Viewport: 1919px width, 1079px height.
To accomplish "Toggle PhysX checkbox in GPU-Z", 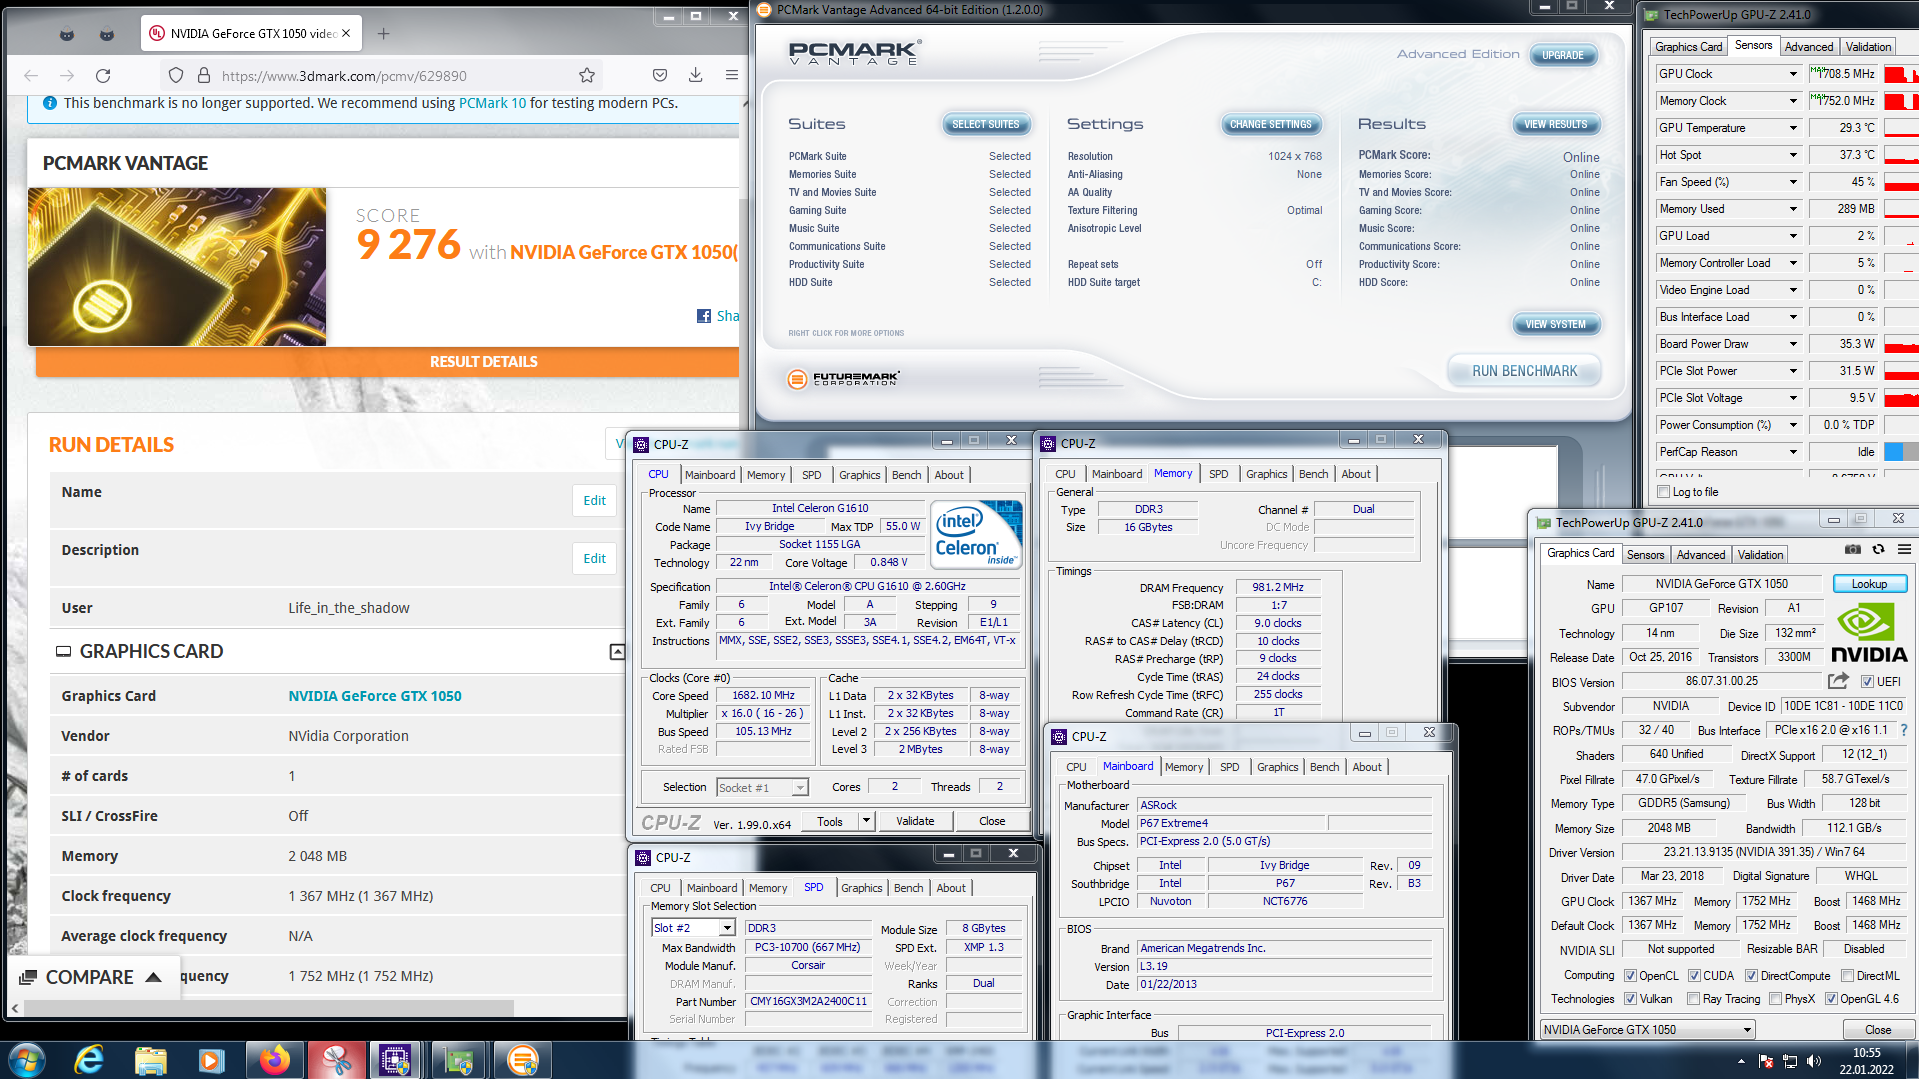I will tap(1775, 999).
